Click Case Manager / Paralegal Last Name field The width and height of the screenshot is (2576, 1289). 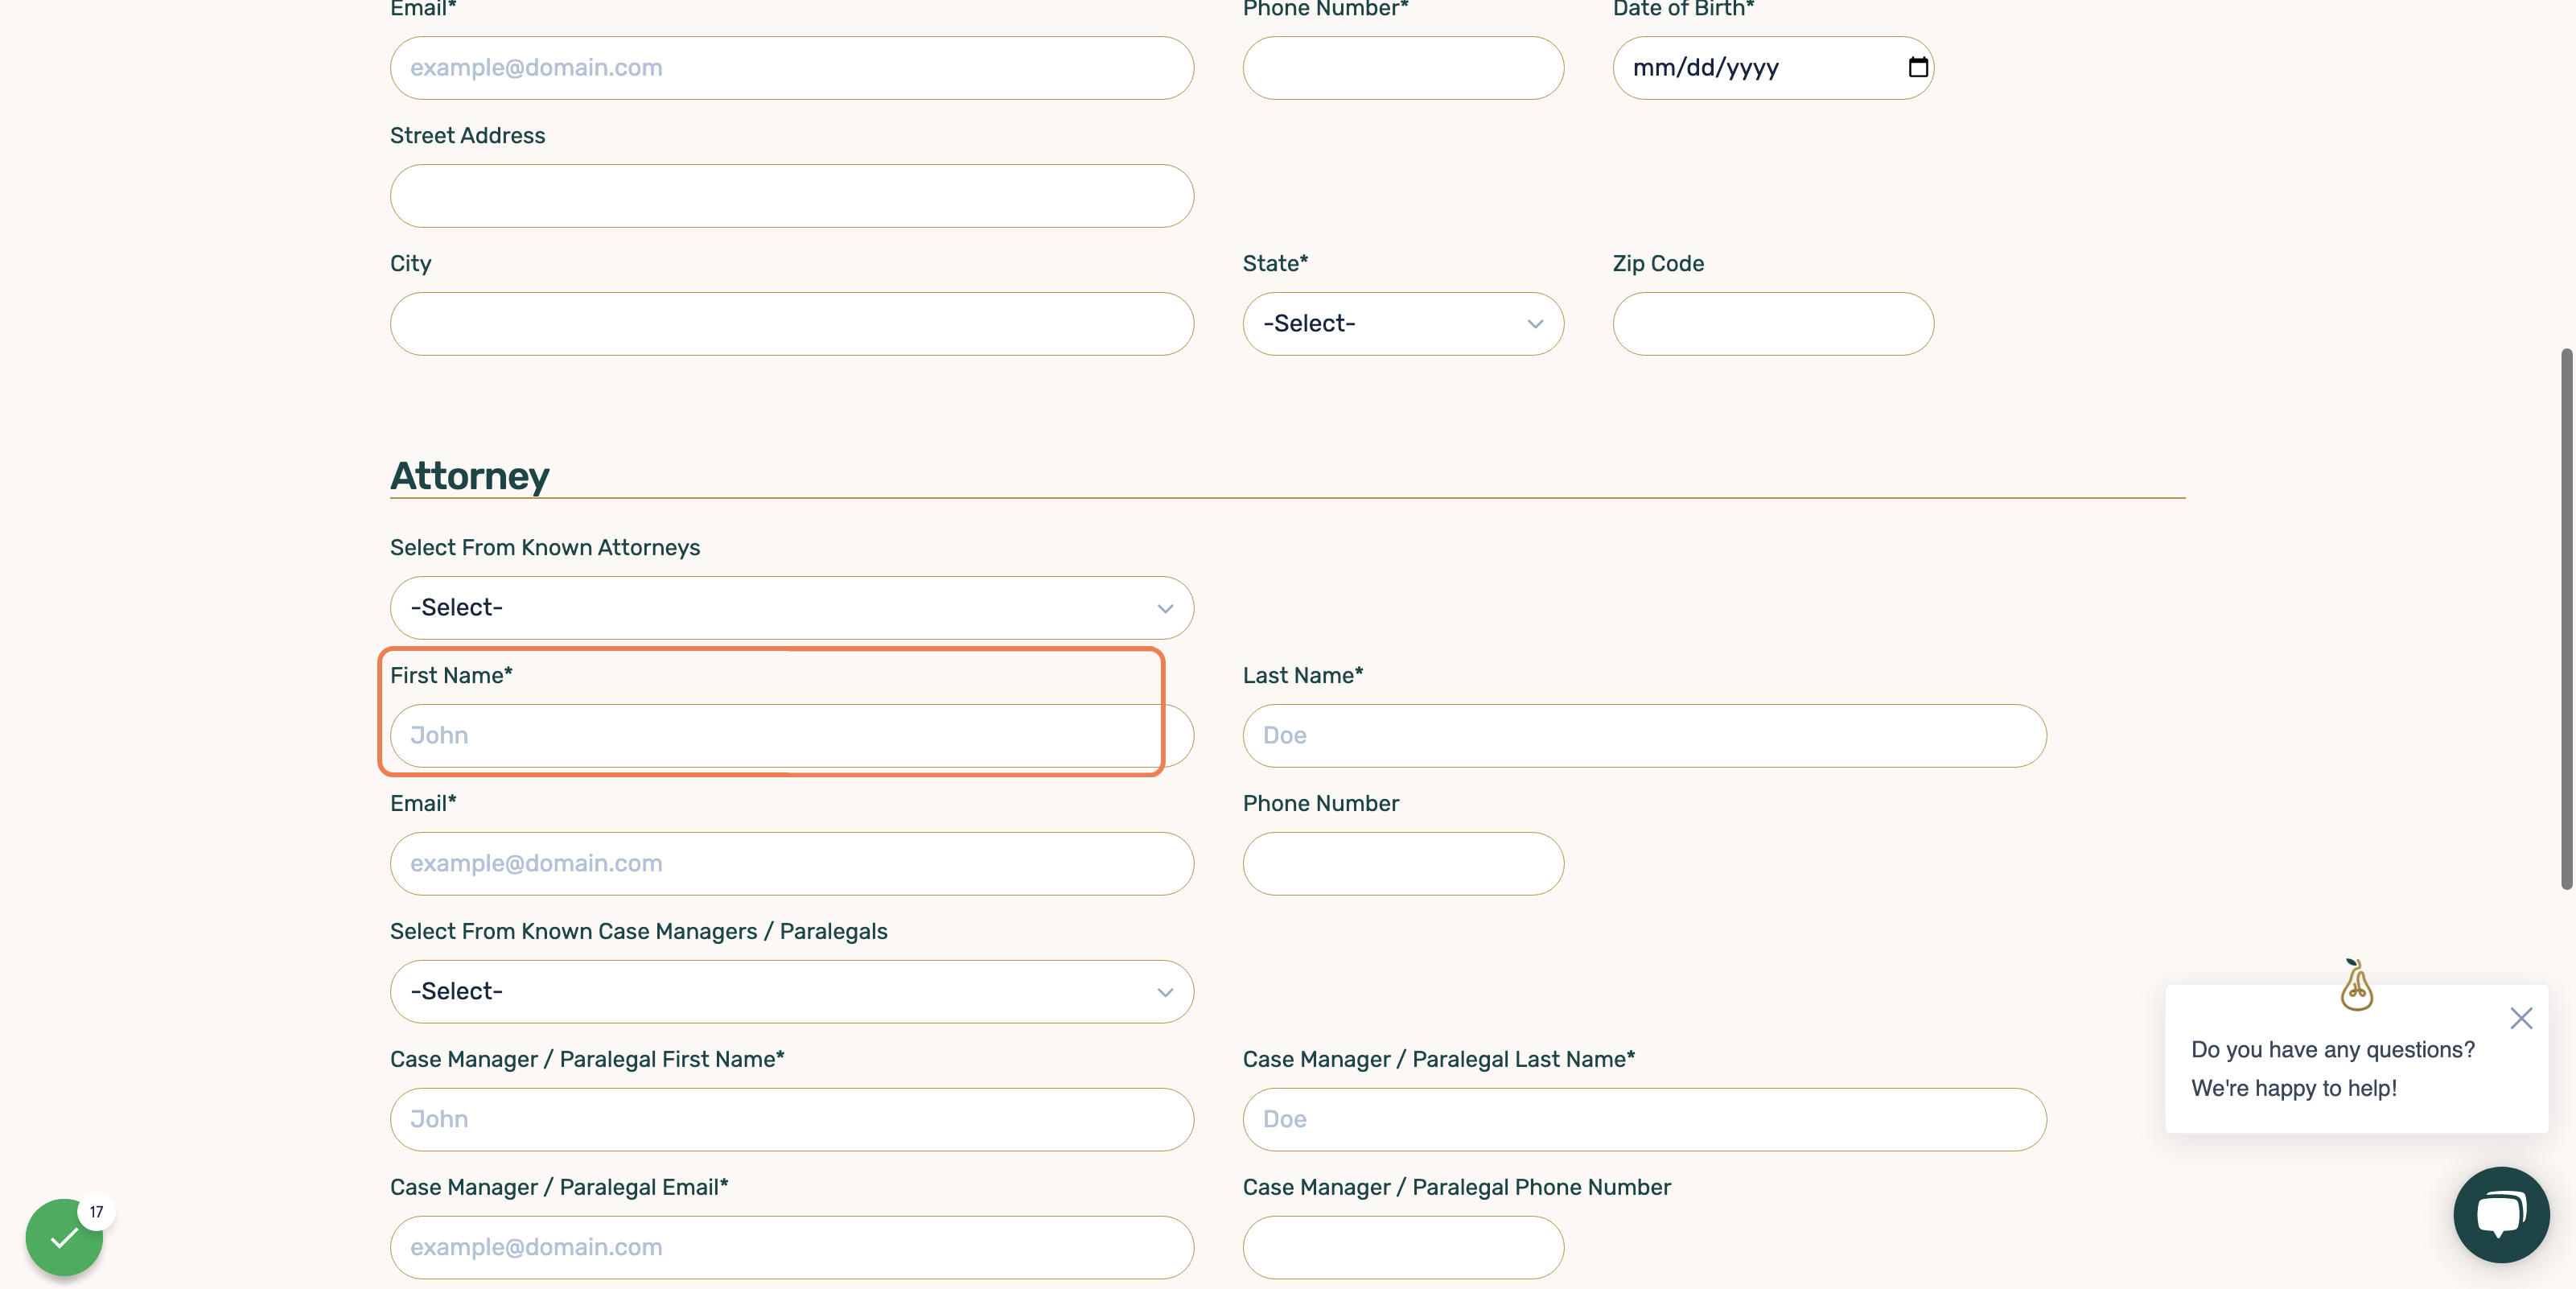pyautogui.click(x=1644, y=1119)
